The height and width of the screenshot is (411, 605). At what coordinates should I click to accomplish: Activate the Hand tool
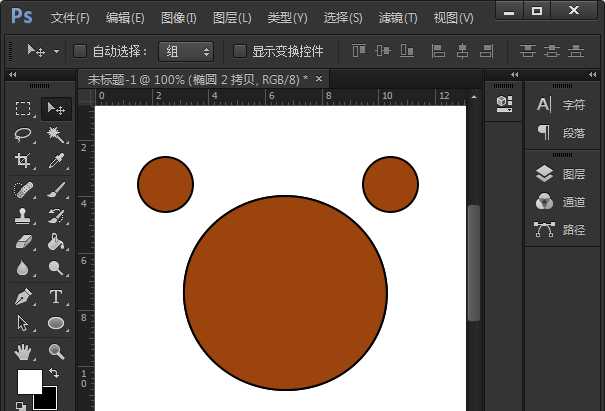tap(23, 351)
